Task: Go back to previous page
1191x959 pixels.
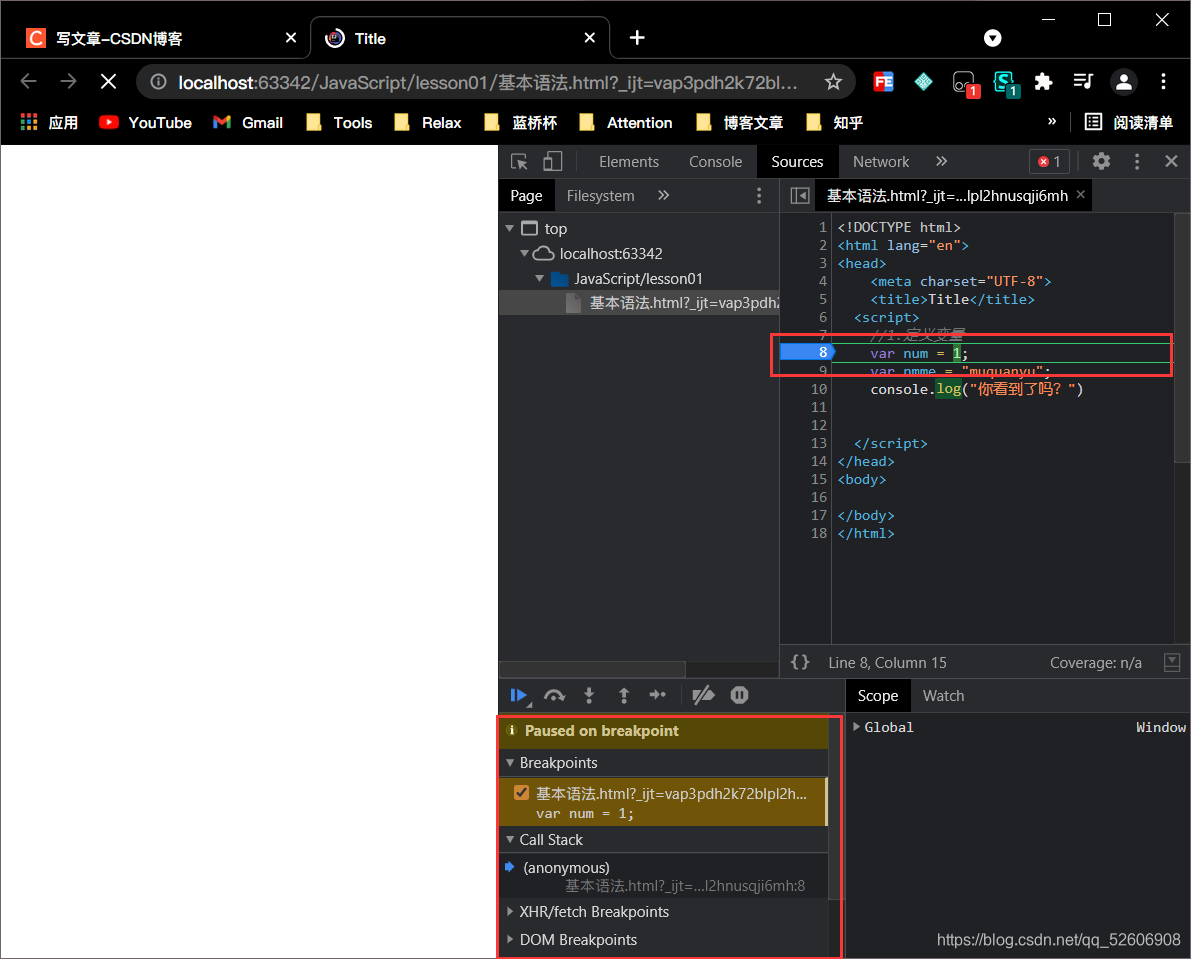Action: (29, 81)
